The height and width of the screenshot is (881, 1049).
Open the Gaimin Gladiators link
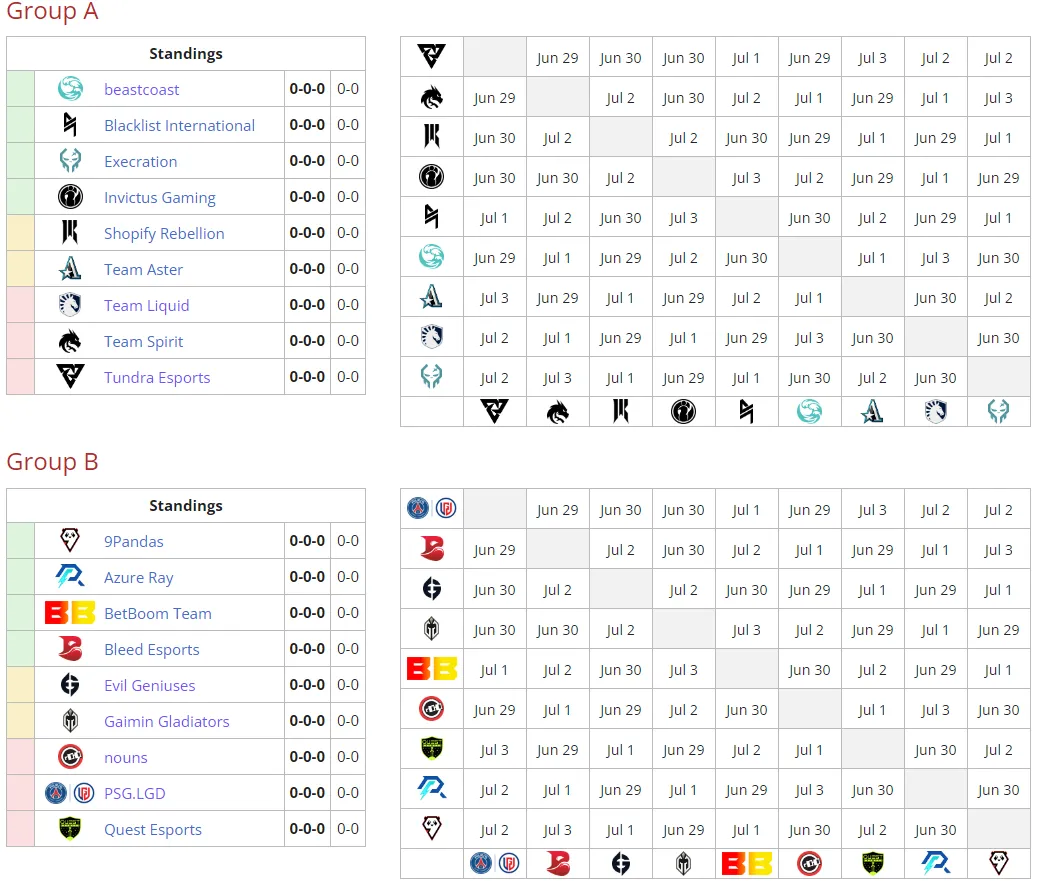pos(167,722)
